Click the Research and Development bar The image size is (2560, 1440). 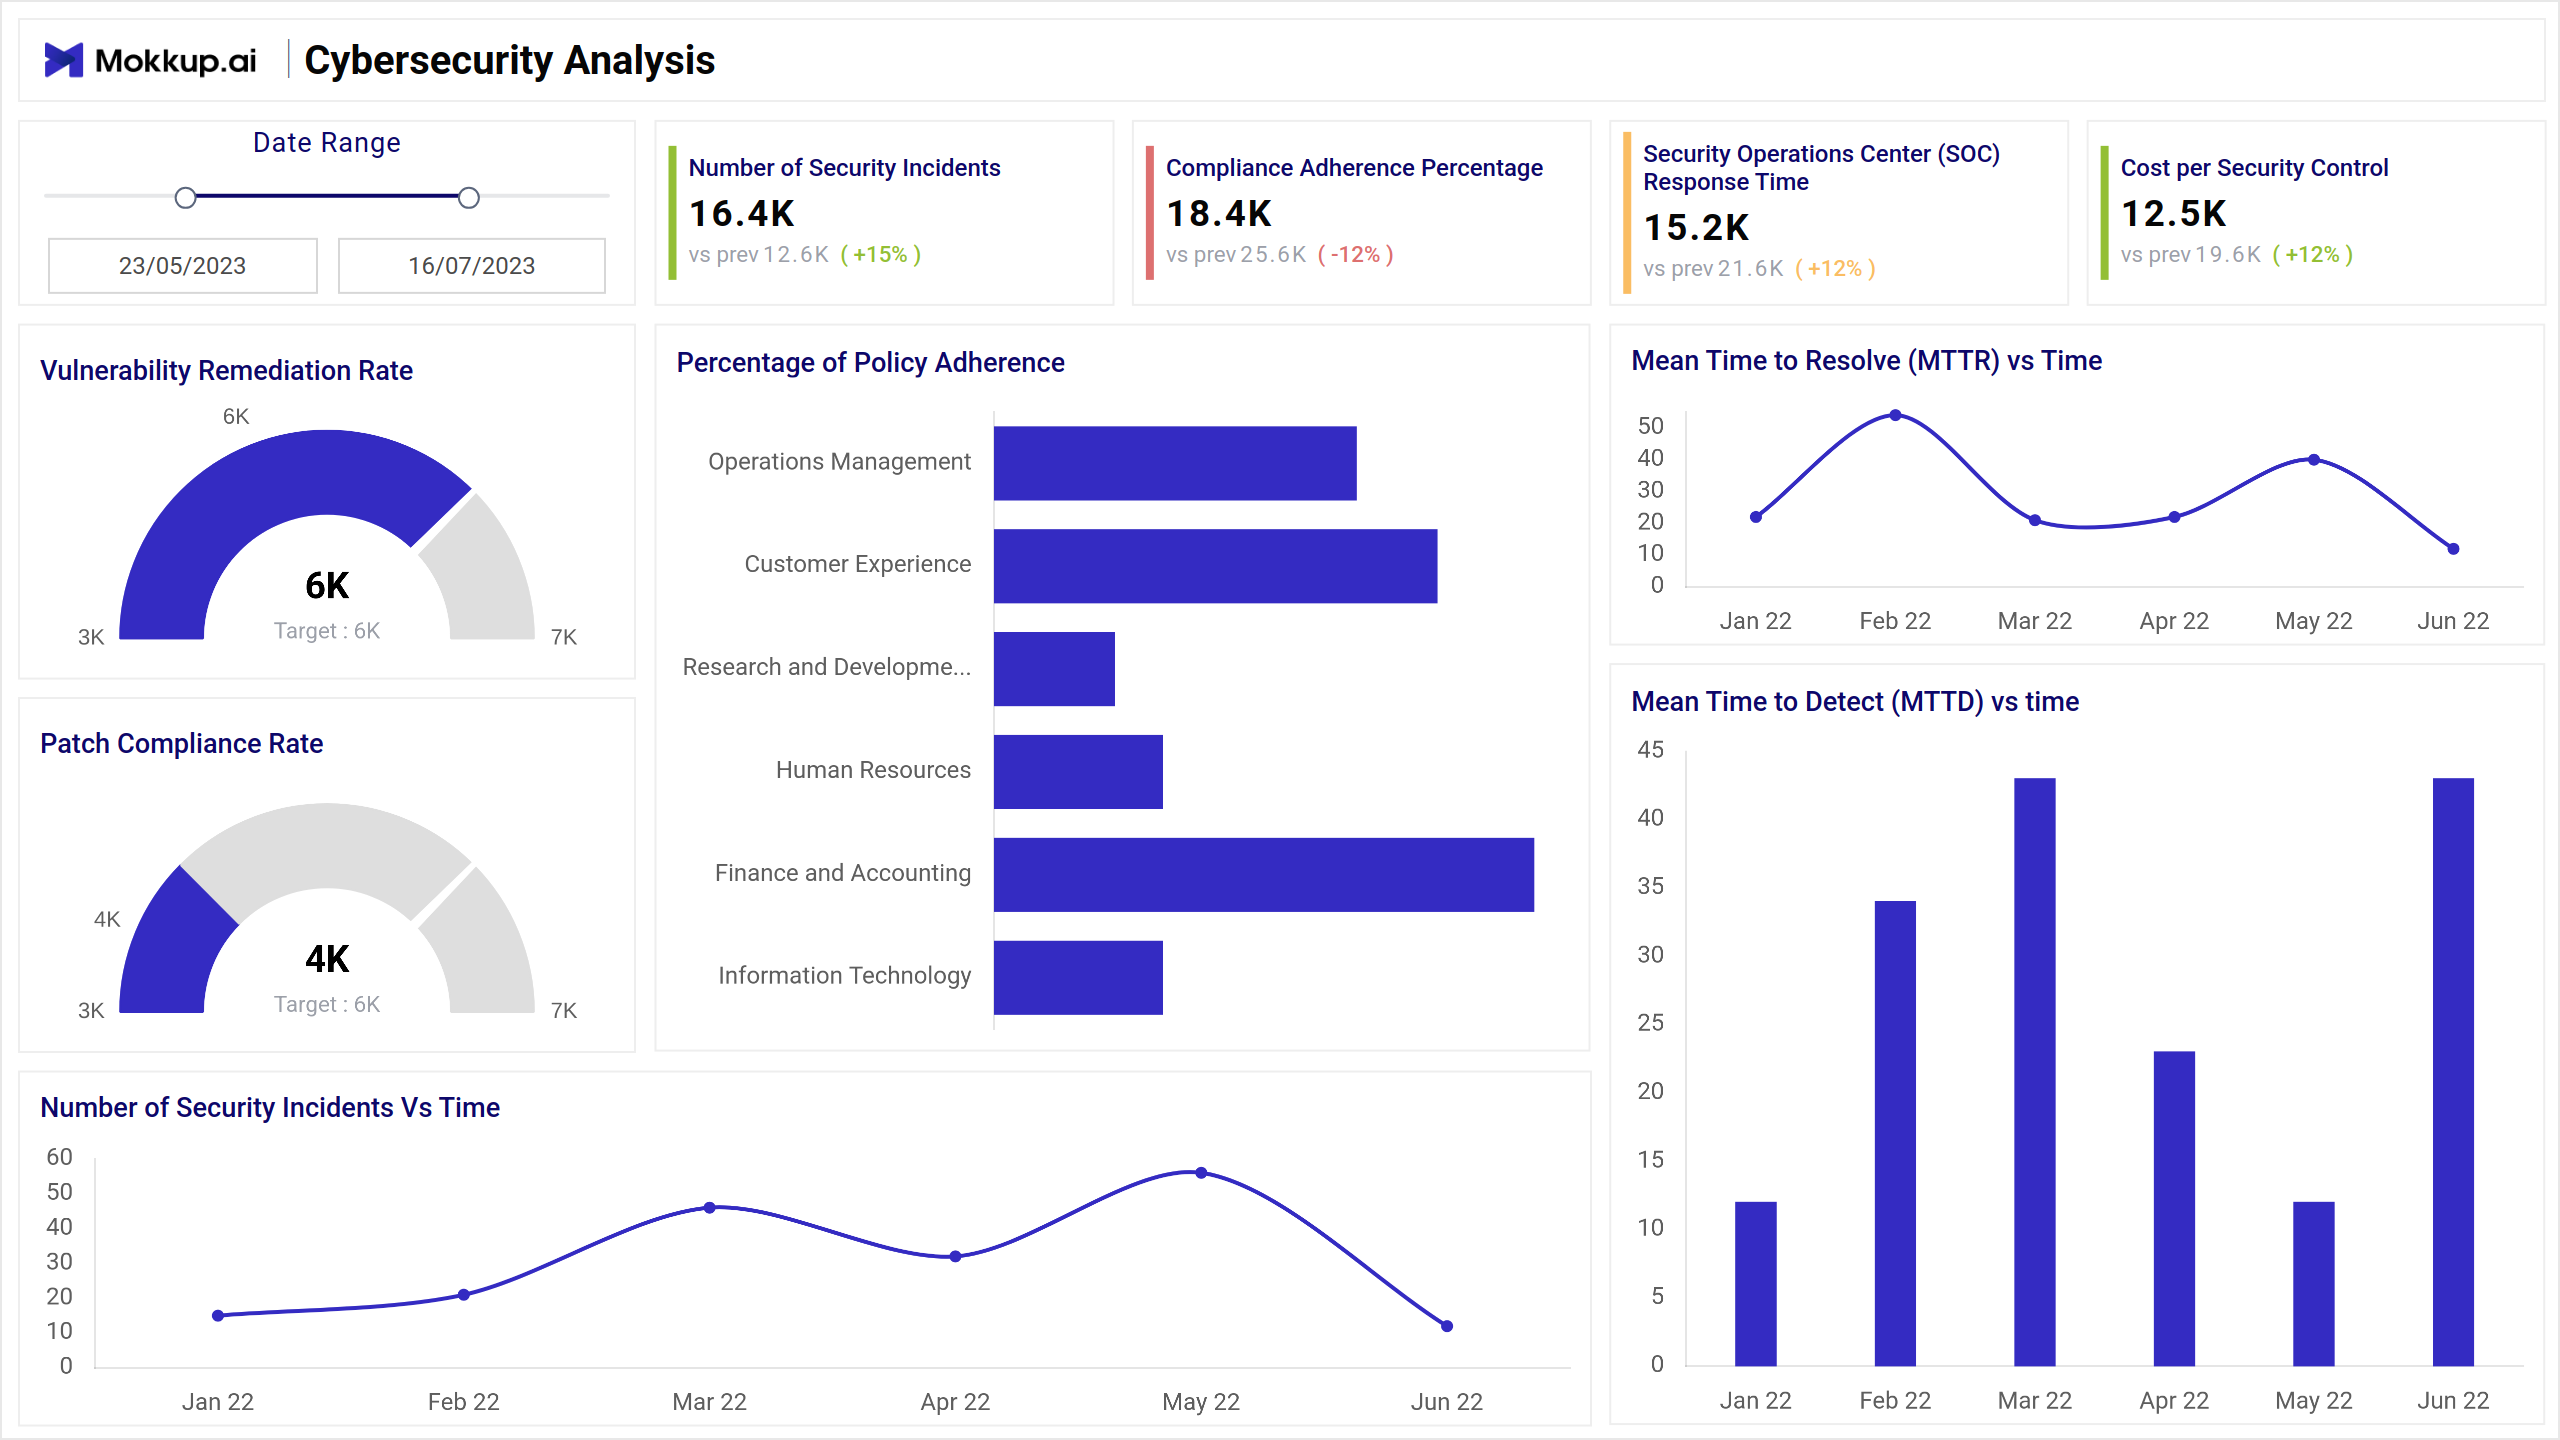tap(1054, 669)
